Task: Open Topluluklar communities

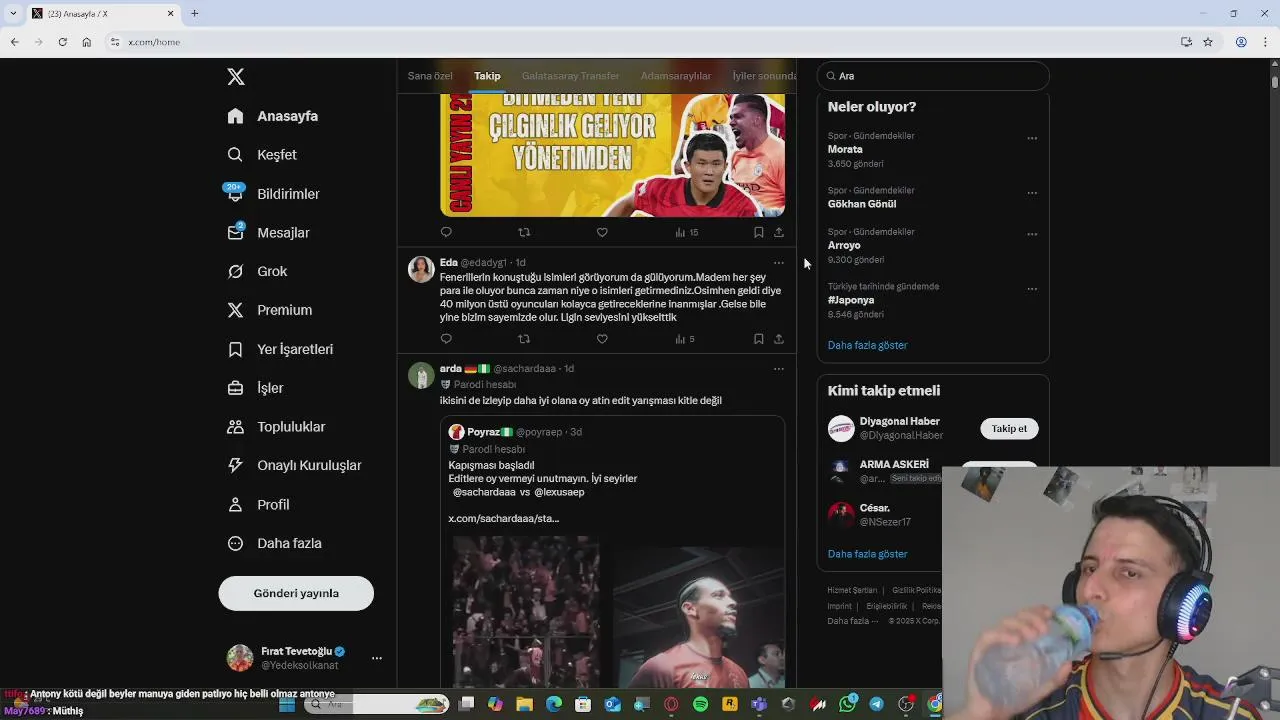Action: [276, 427]
